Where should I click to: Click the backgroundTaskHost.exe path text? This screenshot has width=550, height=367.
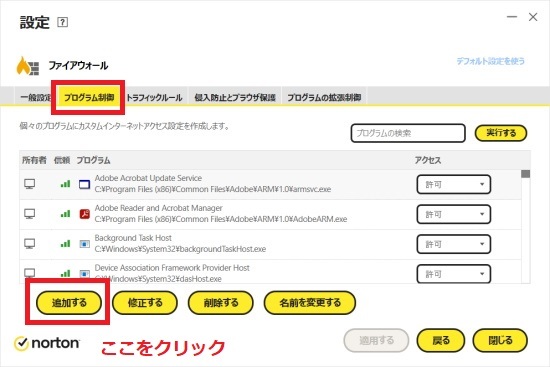[x=180, y=249]
